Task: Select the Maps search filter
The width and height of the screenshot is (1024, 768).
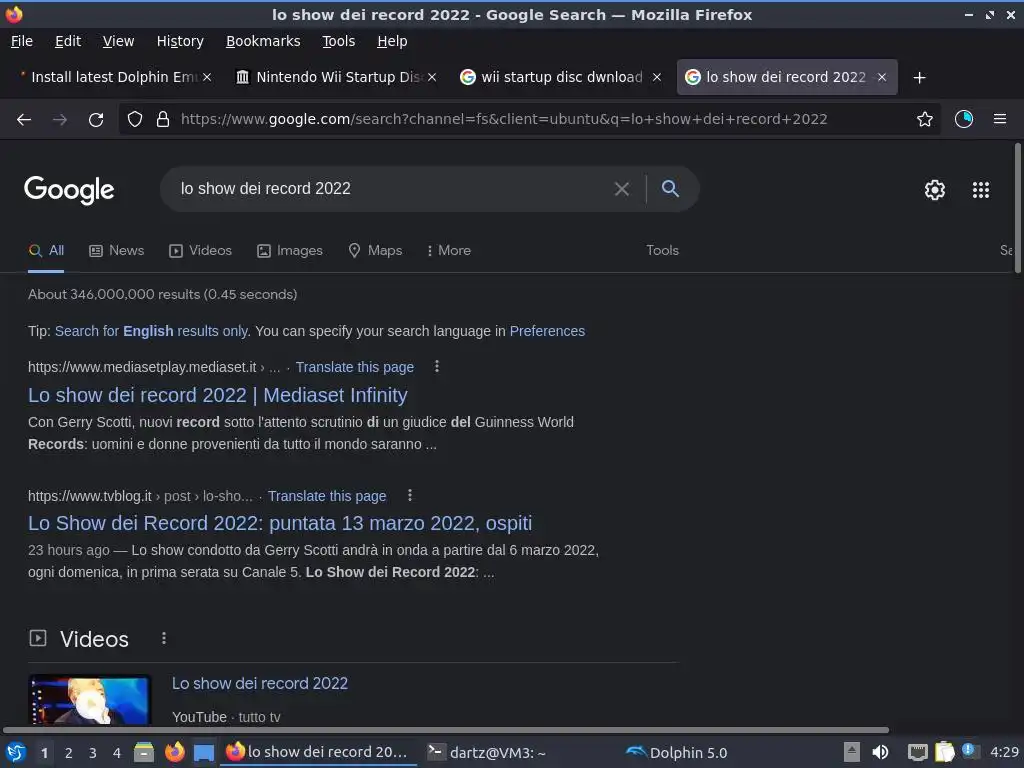Action: tap(376, 251)
